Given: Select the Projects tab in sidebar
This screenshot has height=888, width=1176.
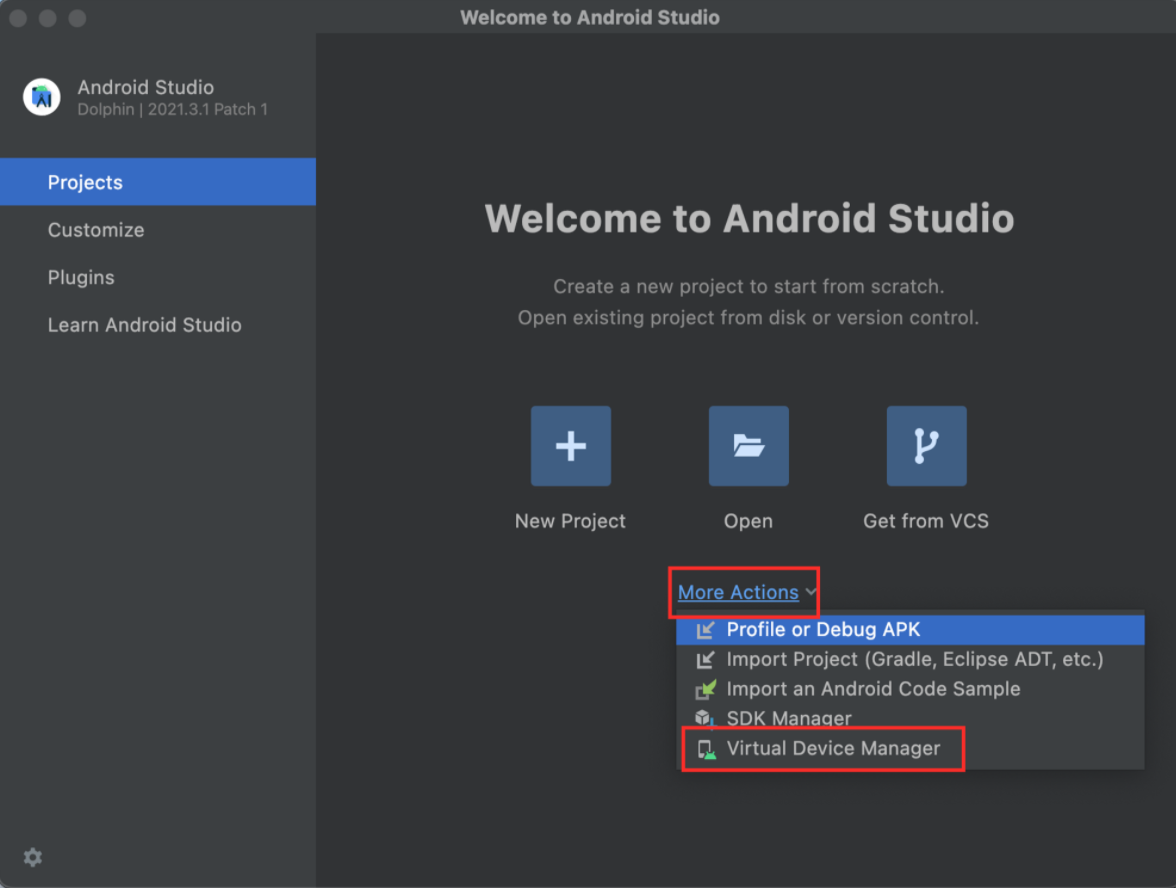Looking at the screenshot, I should pyautogui.click(x=158, y=182).
